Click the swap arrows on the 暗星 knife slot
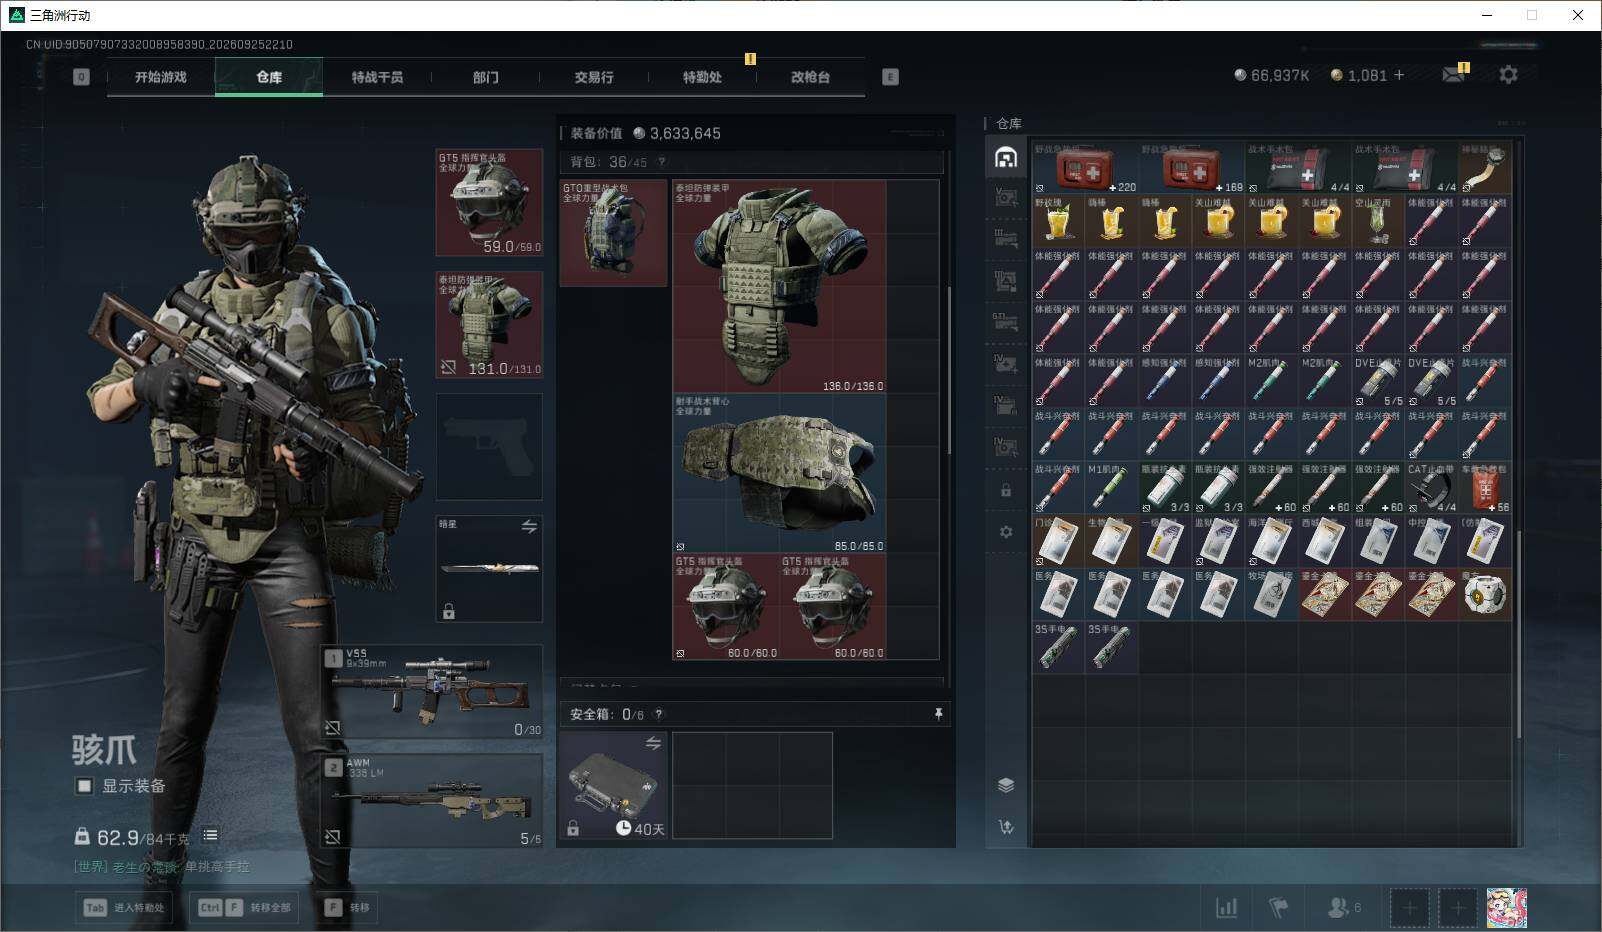 (529, 526)
